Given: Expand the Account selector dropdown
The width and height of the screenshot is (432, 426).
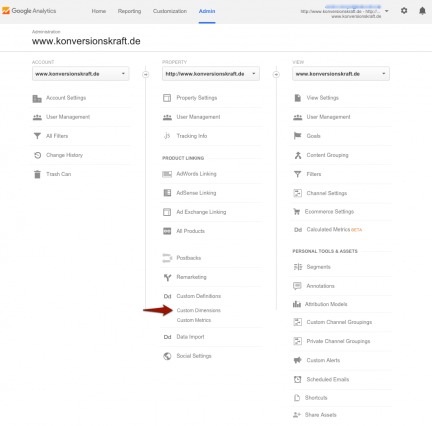Looking at the screenshot, I should tap(81, 74).
